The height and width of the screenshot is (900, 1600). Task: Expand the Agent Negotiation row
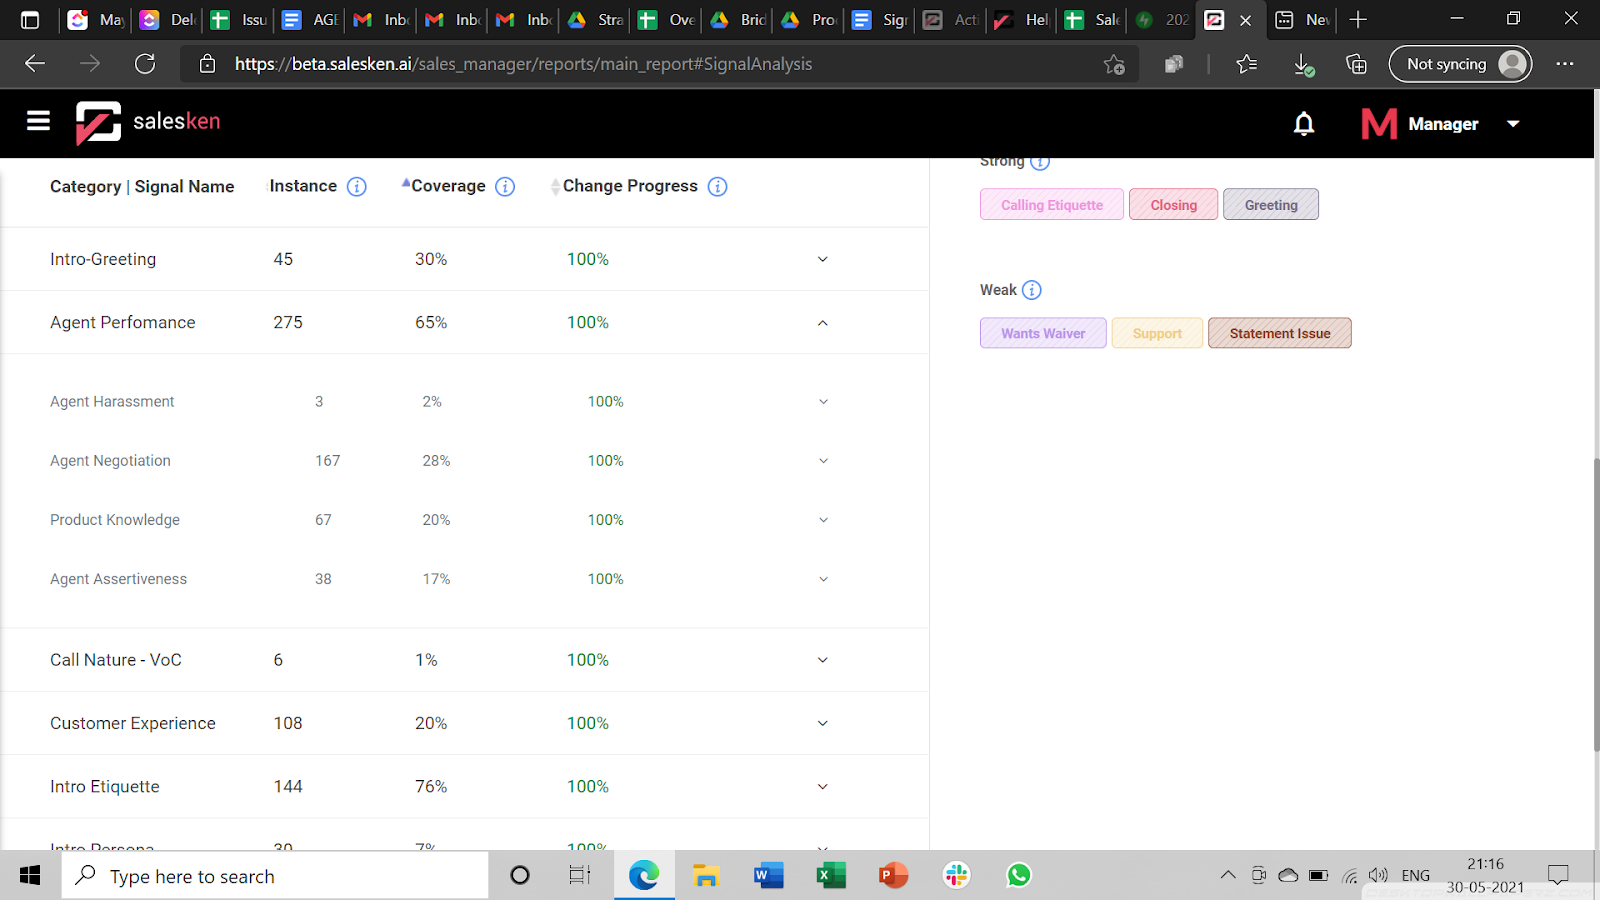824,461
